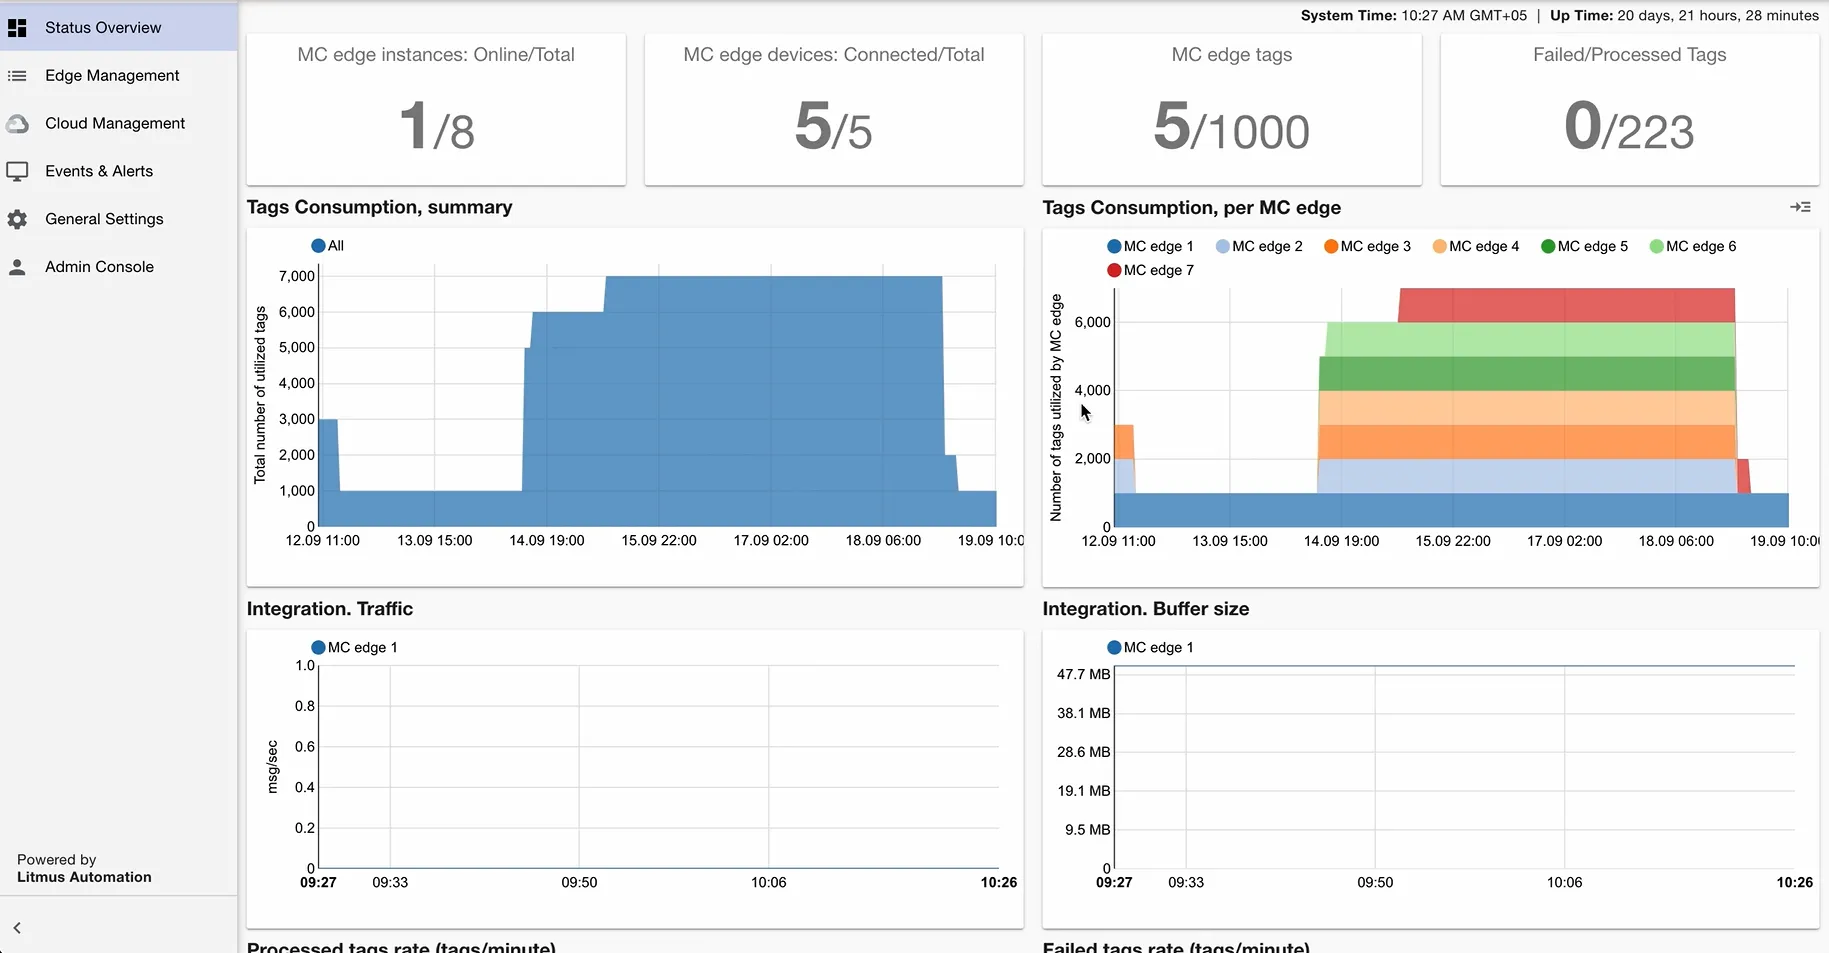Open the Admin Console
This screenshot has width=1829, height=953.
coord(119,267)
